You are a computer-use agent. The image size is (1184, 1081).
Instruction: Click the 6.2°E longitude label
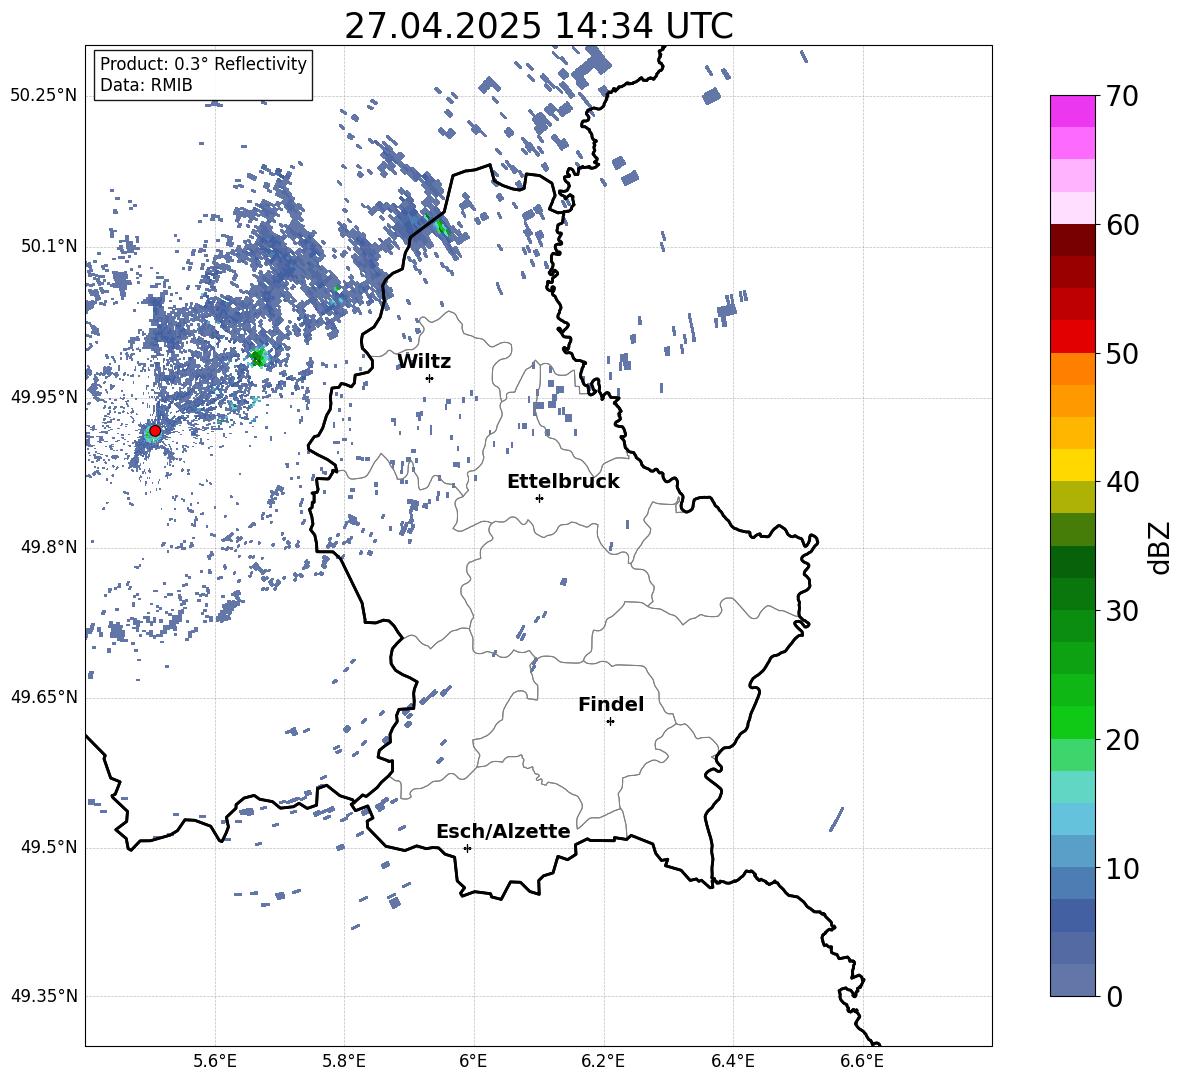603,1062
